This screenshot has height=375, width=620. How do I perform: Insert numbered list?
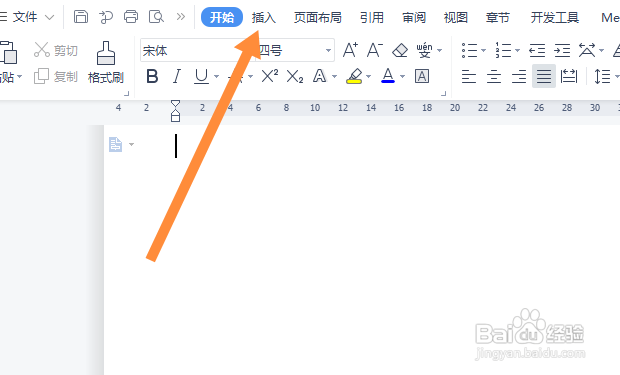[x=503, y=50]
